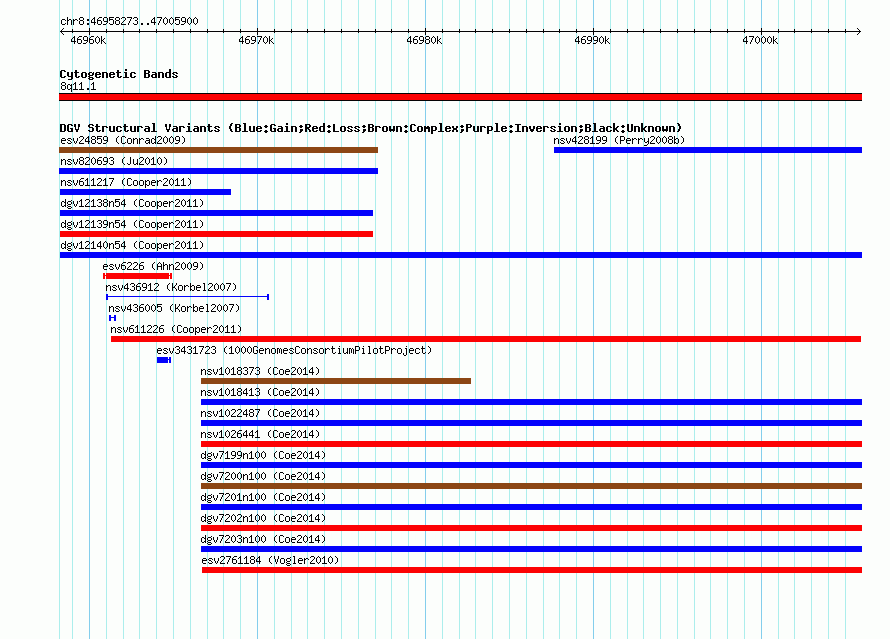Open variant label nsv1018413 (Coe2014)
890x639 pixels.
pyautogui.click(x=260, y=392)
